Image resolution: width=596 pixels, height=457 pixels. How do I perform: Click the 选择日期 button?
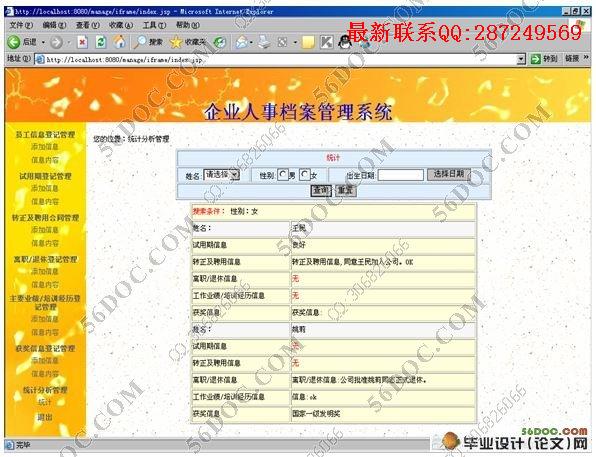(x=449, y=174)
